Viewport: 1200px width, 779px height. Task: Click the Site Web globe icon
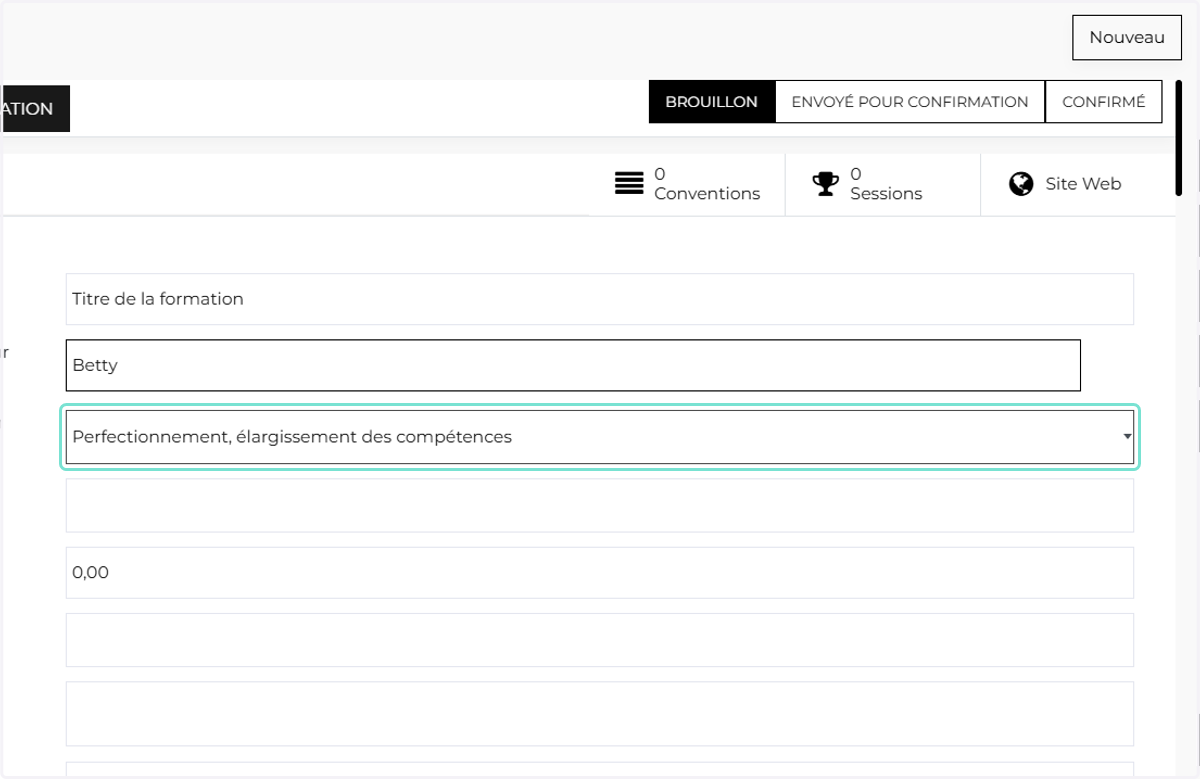[x=1021, y=184]
